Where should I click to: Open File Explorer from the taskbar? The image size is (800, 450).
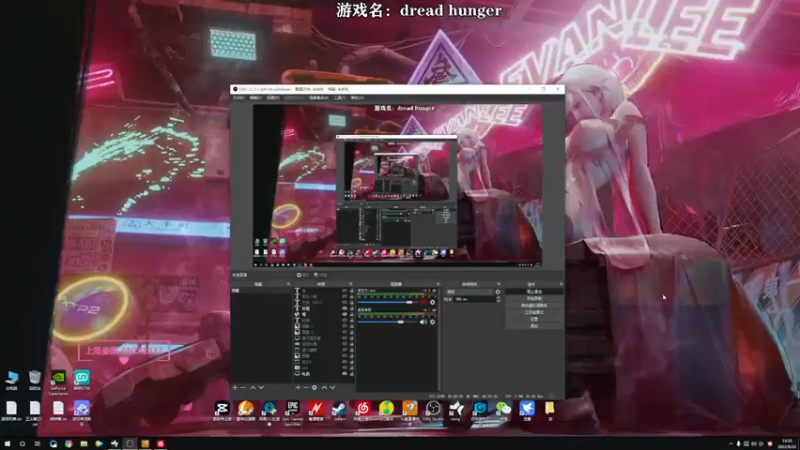(84, 444)
